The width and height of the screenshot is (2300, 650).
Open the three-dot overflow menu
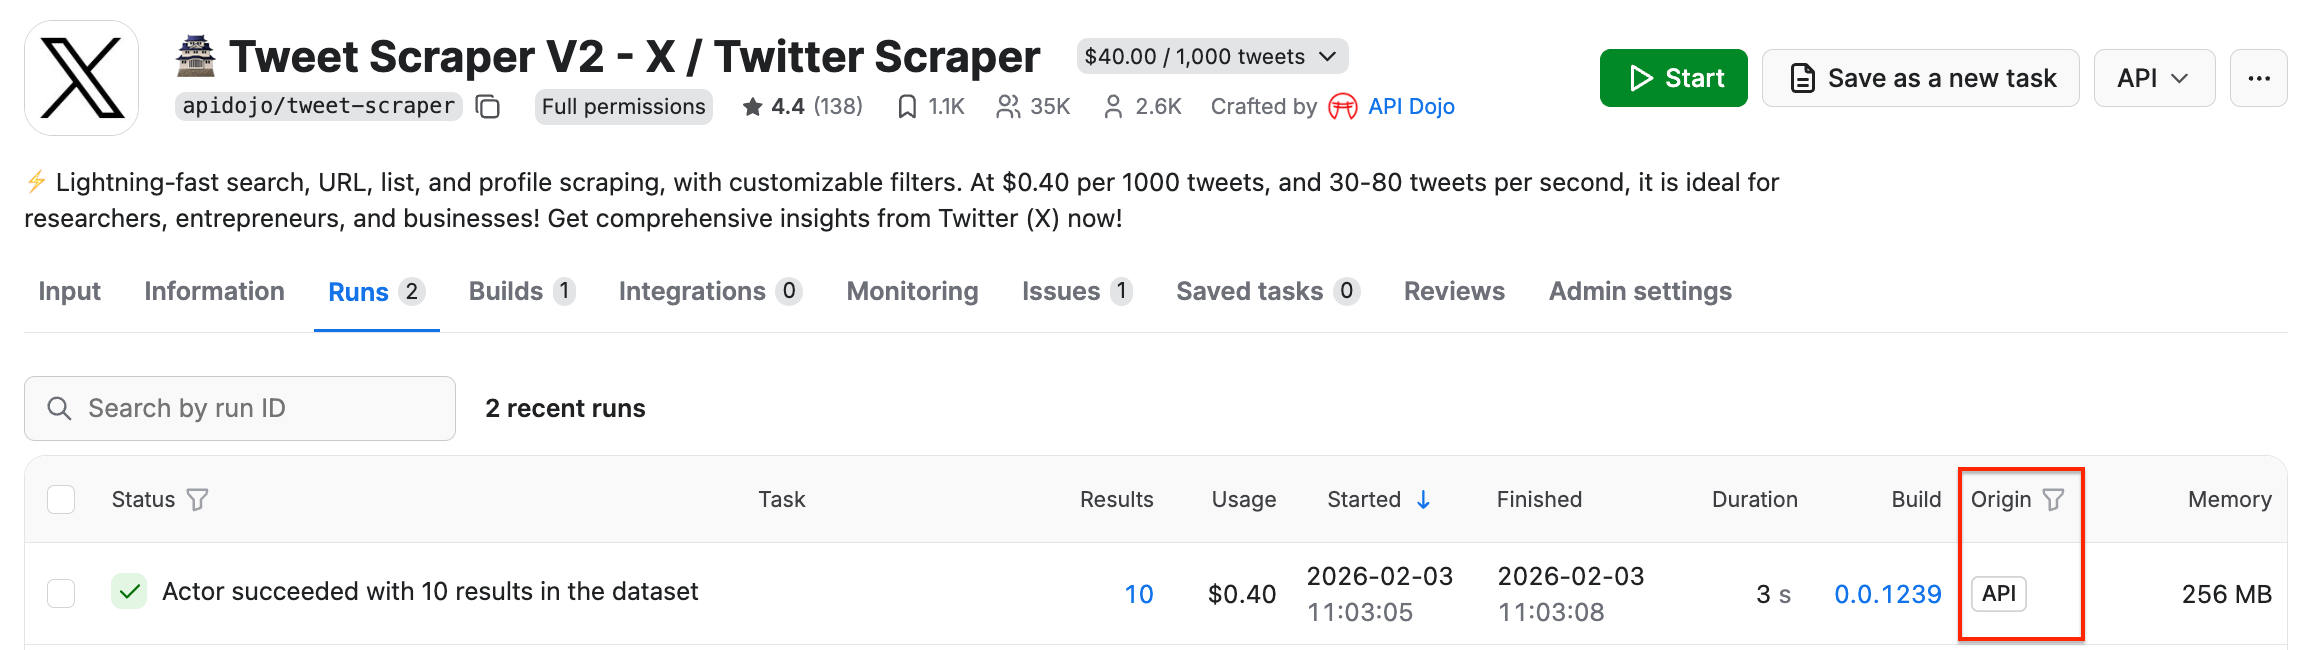point(2258,77)
